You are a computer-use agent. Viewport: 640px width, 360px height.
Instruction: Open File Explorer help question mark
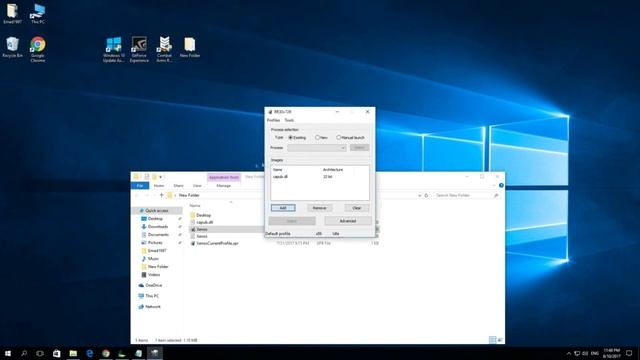501,186
